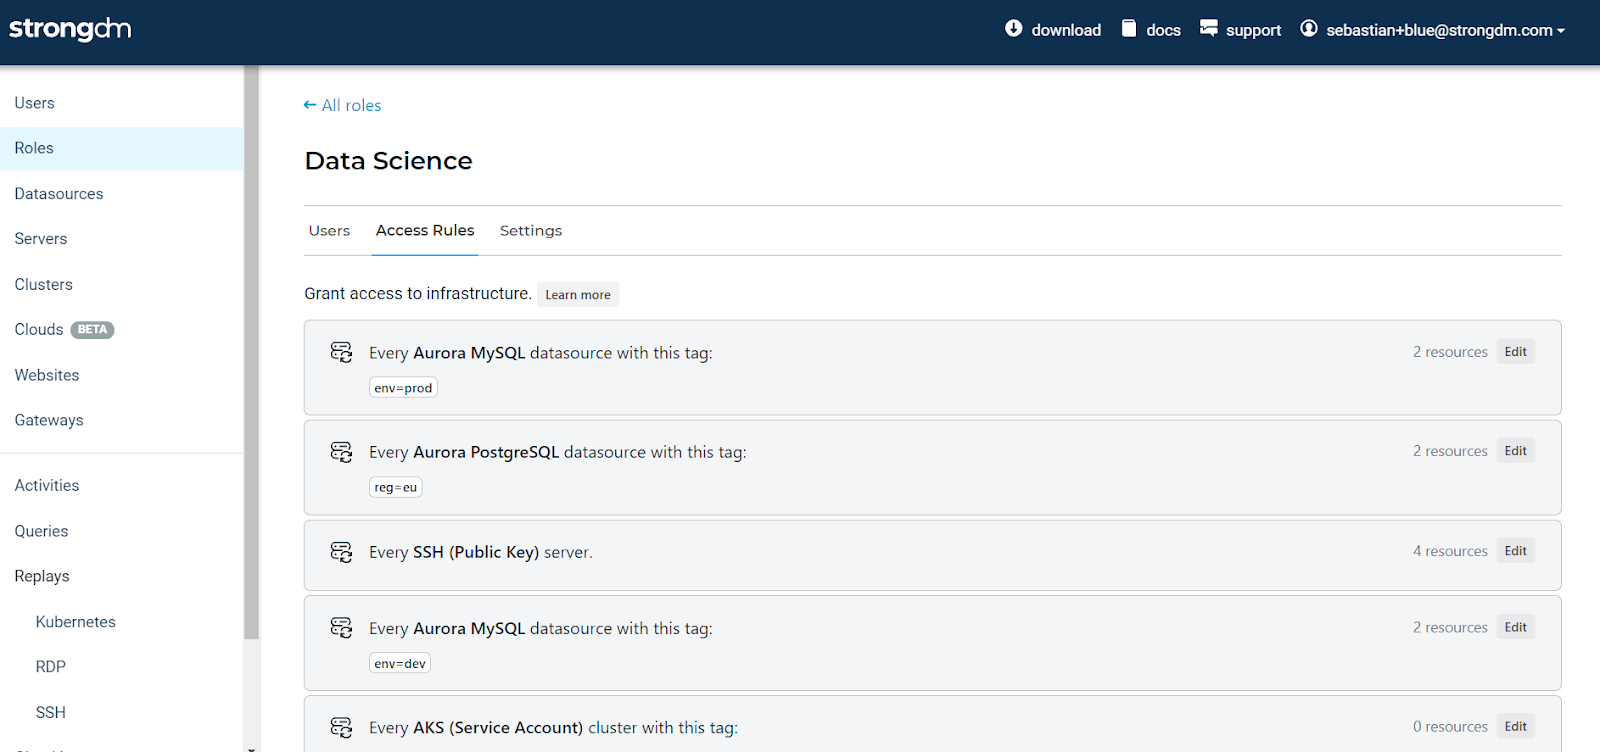Open Clusters in the sidebar
Screen dimensions: 1600x752
point(121,285)
